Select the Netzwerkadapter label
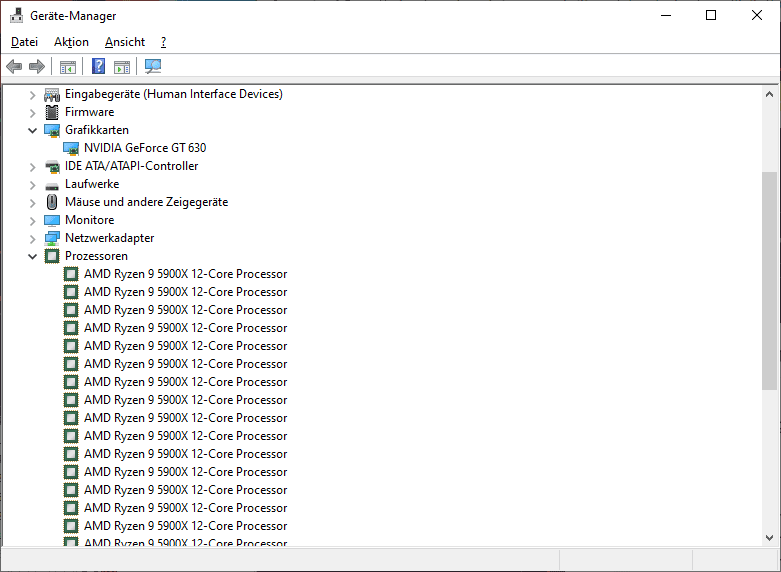The width and height of the screenshot is (781, 572). 110,238
